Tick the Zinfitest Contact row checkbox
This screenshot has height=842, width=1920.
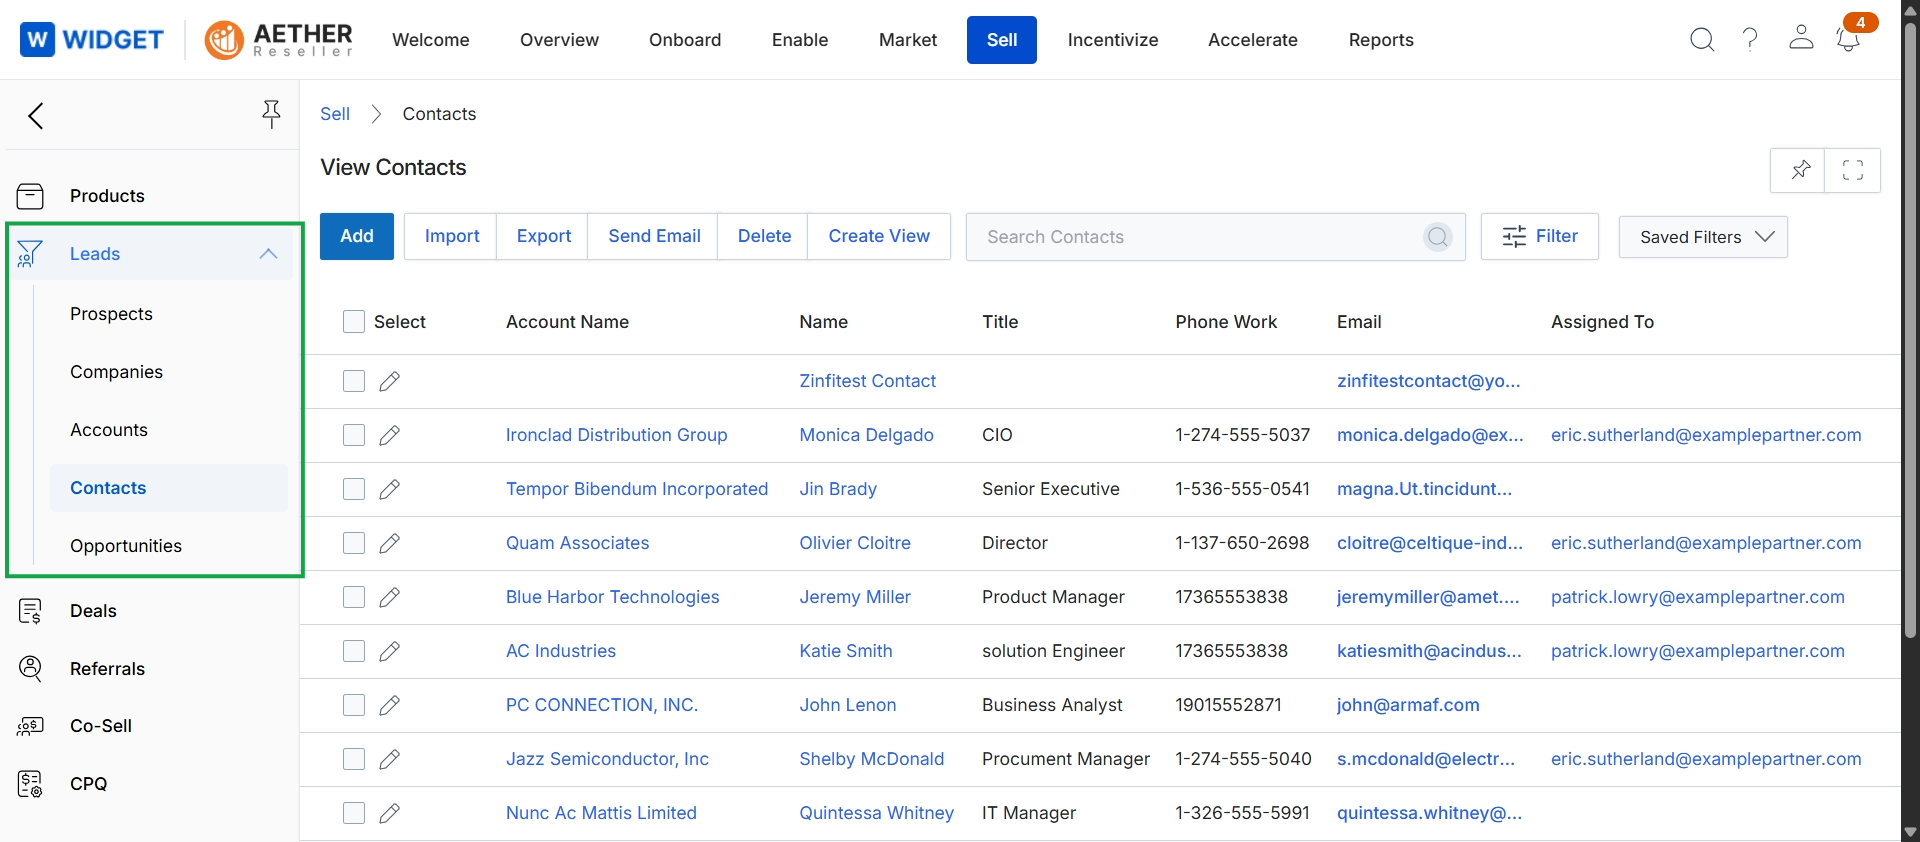pyautogui.click(x=354, y=381)
